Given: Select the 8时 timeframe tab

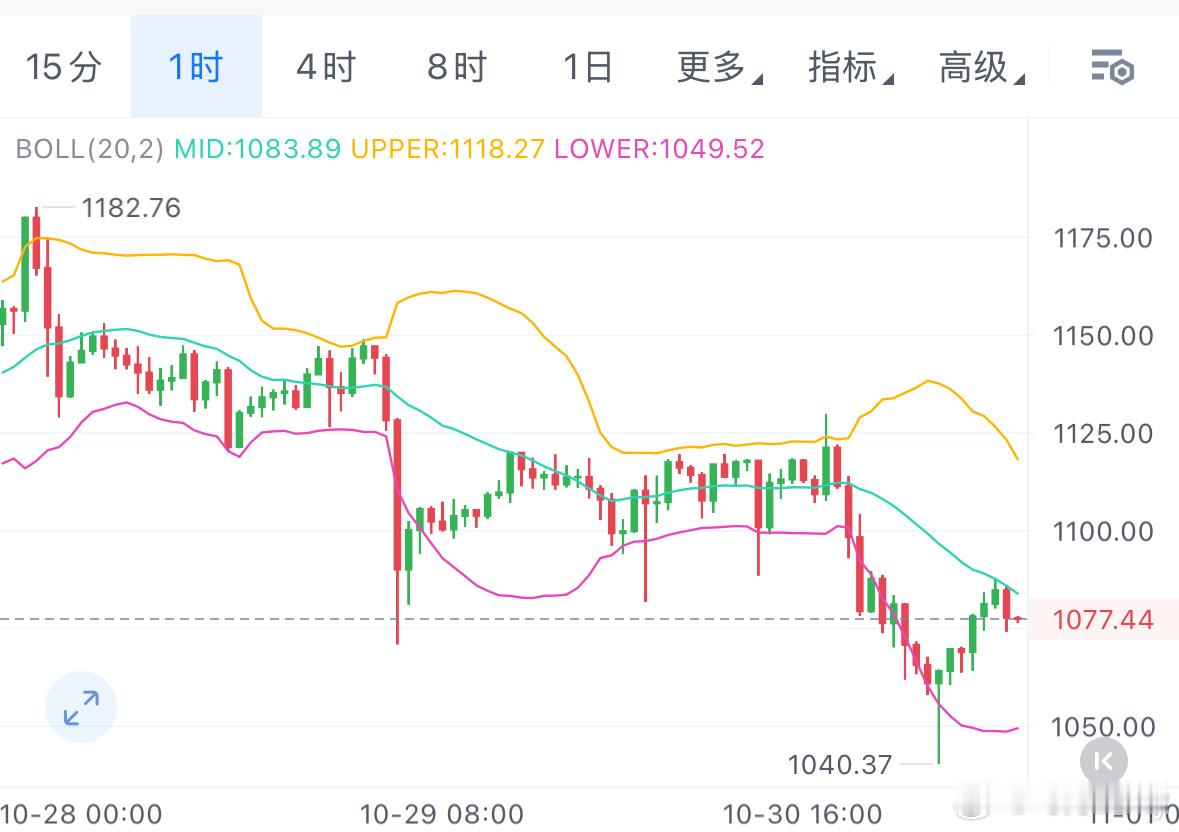Looking at the screenshot, I should click(x=455, y=66).
